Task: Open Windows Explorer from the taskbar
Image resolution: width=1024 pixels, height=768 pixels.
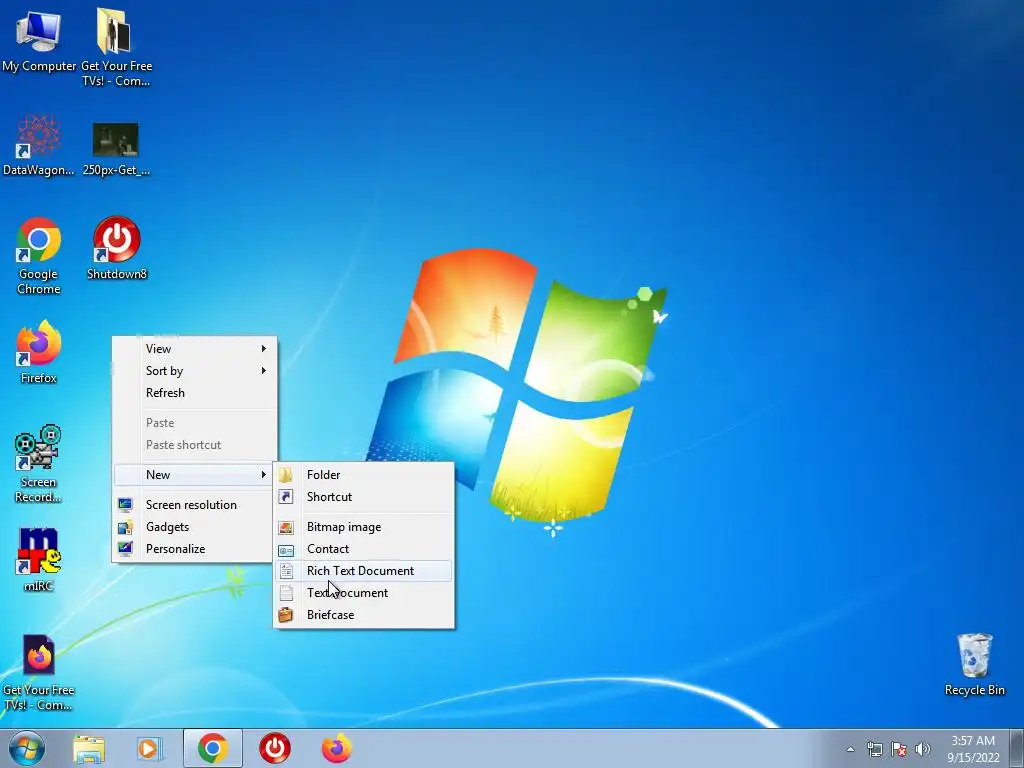Action: click(x=89, y=748)
